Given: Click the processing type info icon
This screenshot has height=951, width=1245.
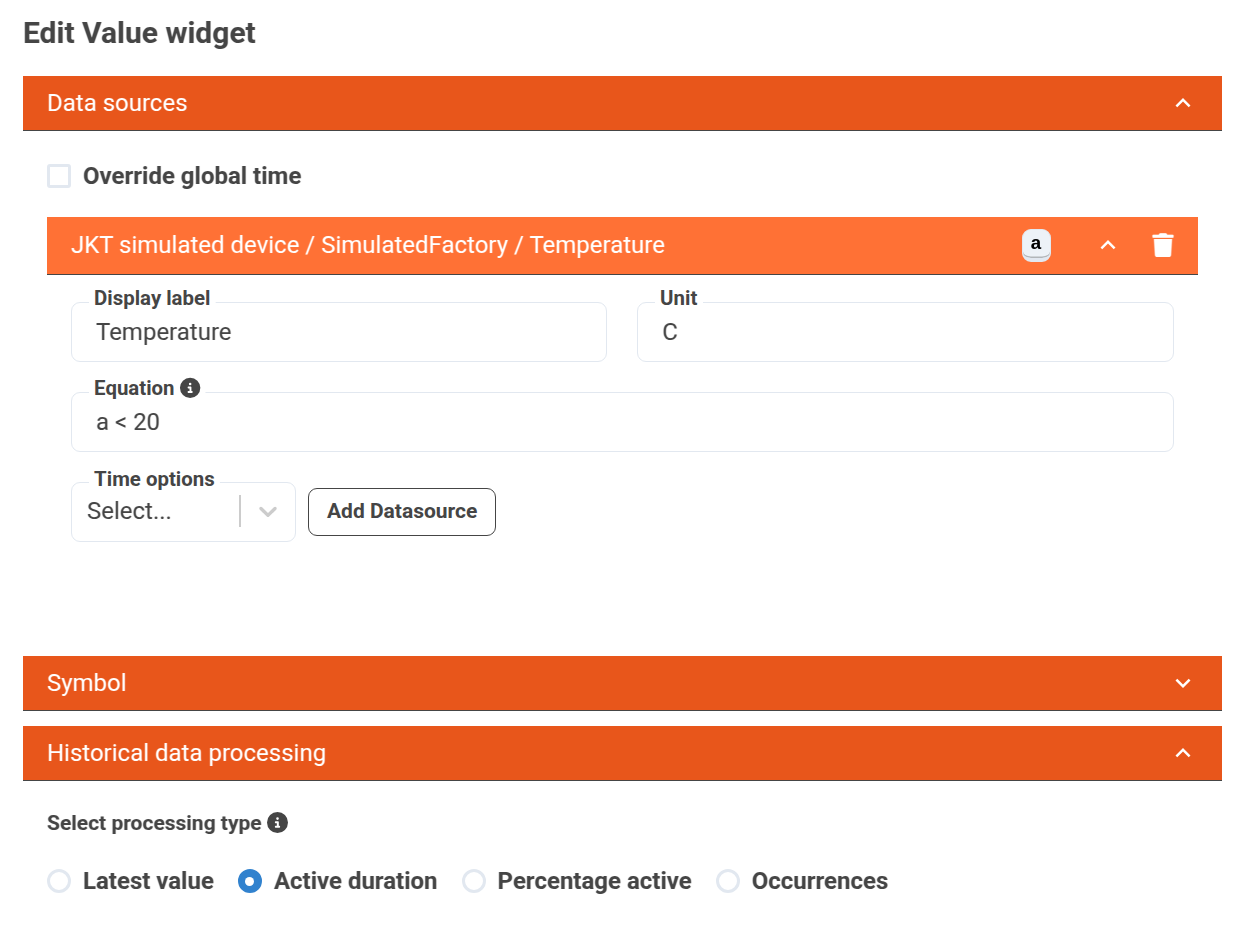Looking at the screenshot, I should click(x=278, y=823).
